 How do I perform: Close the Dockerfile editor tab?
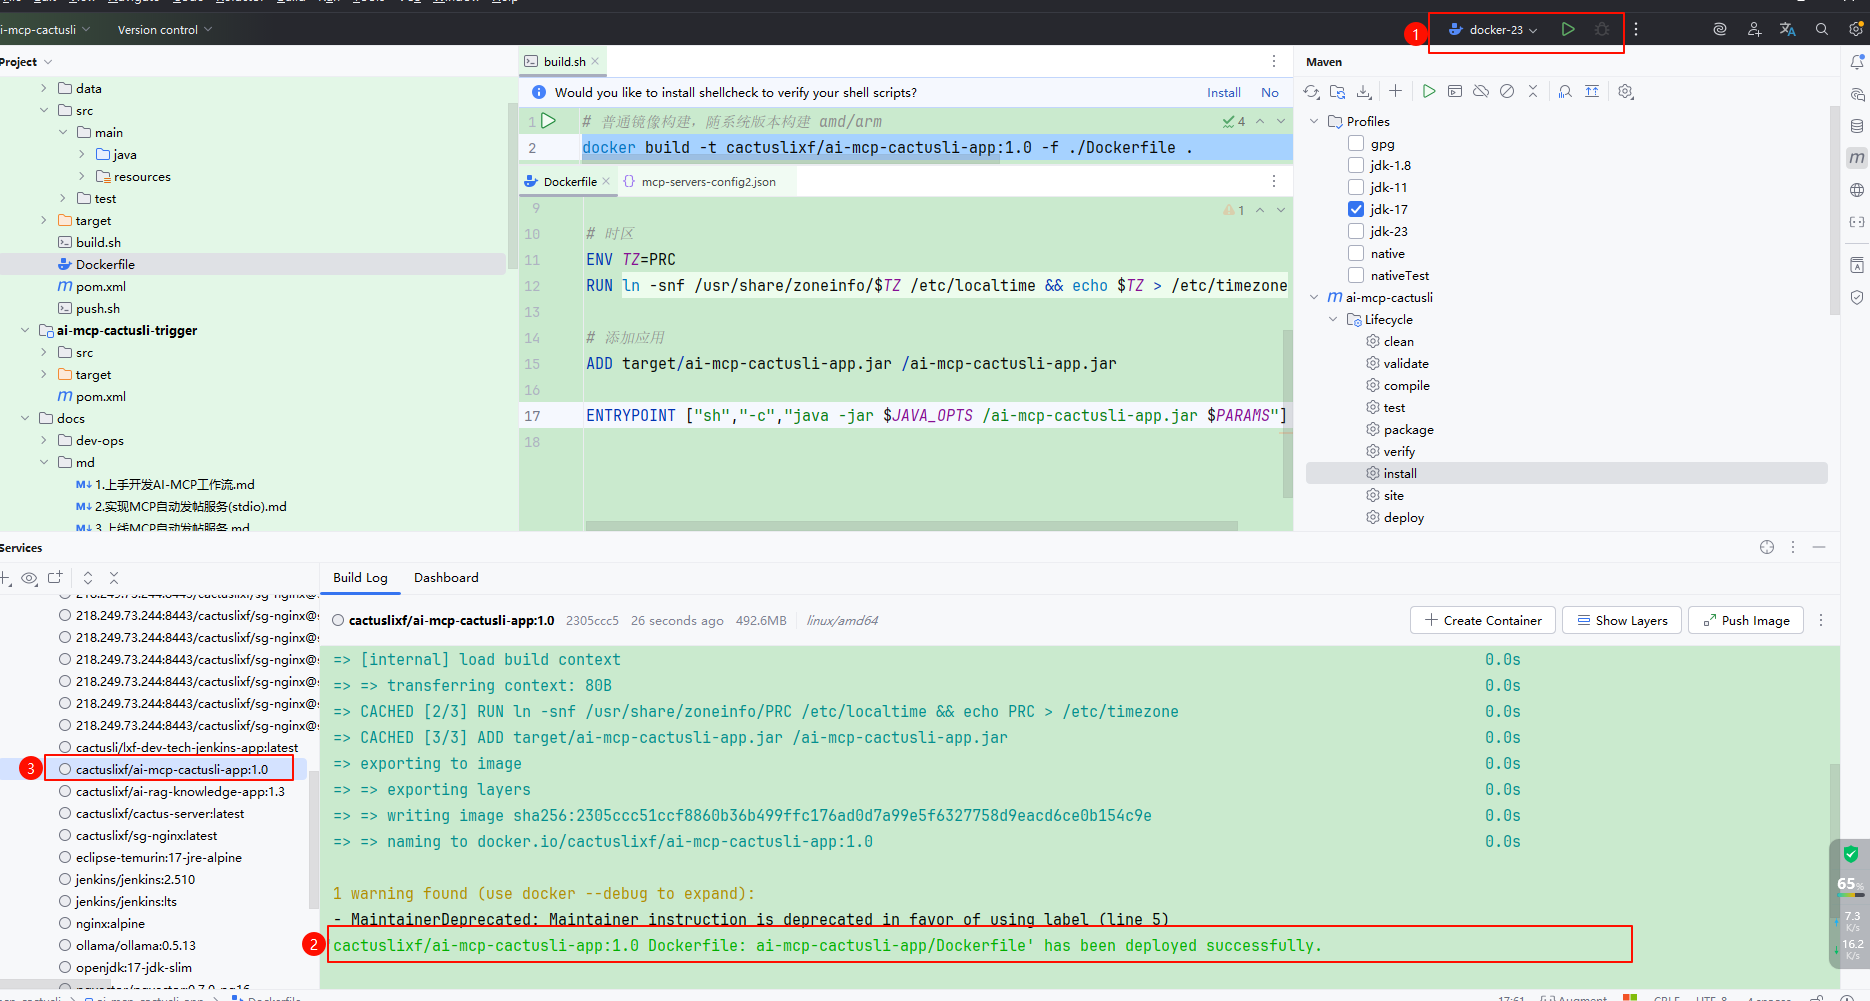[x=606, y=181]
